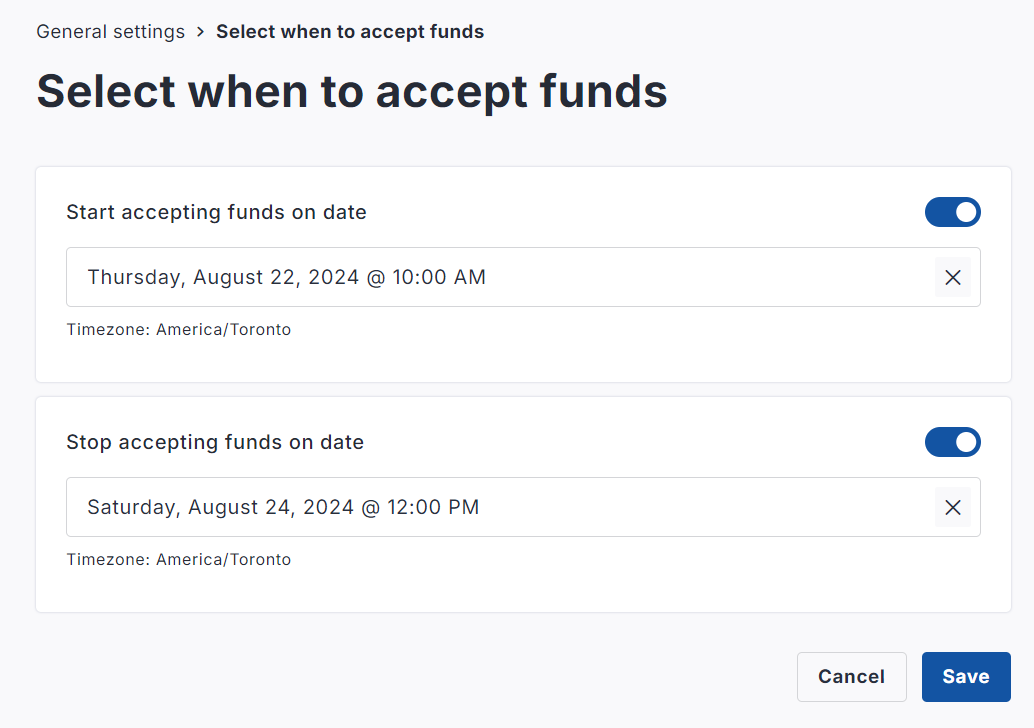1034x728 pixels.
Task: Click the breadcrumb chevron separator arrow
Action: coord(201,32)
